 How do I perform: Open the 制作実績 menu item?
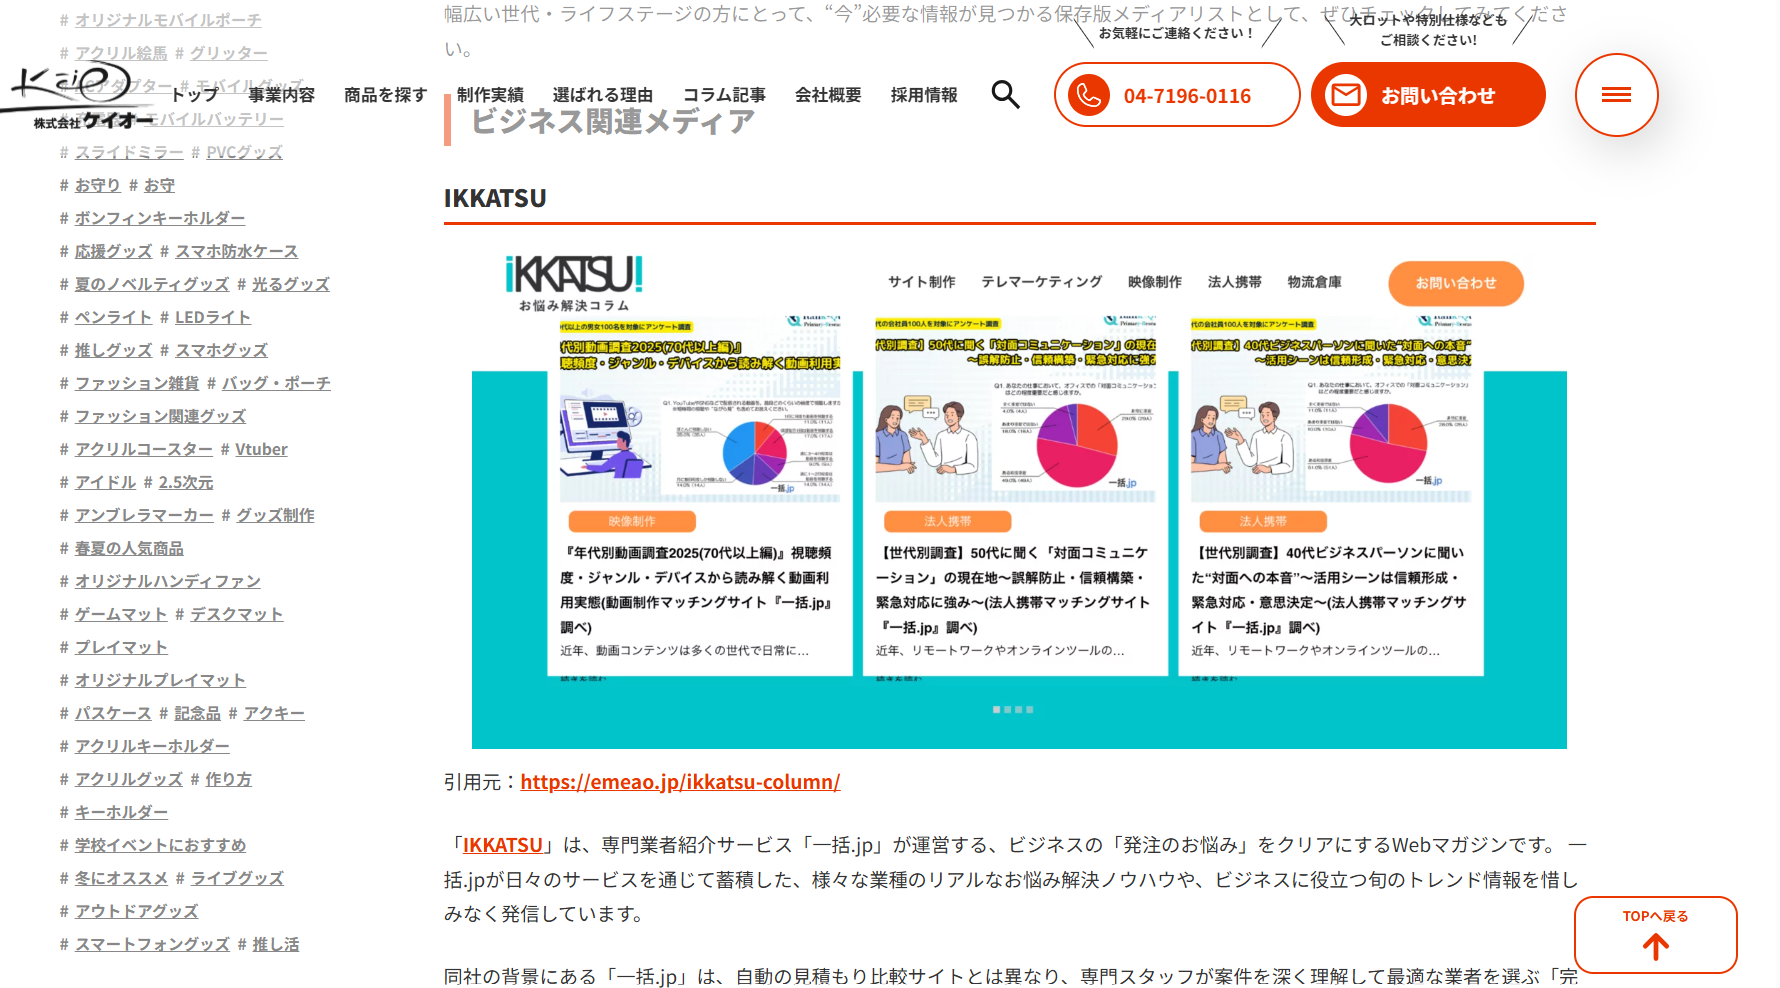coord(490,95)
